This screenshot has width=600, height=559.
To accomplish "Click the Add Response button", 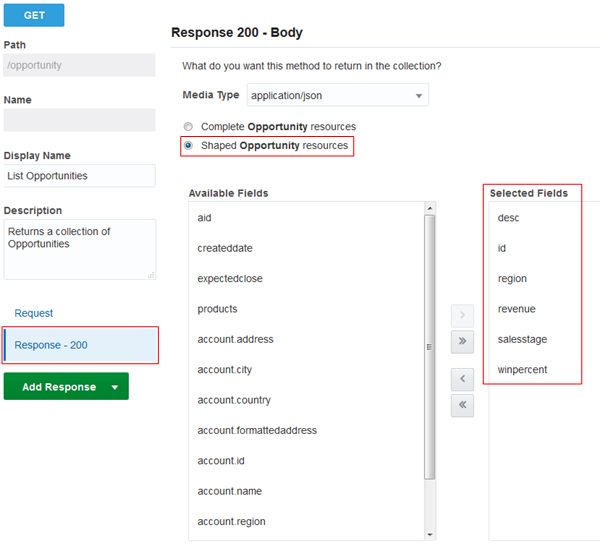I will click(x=59, y=387).
